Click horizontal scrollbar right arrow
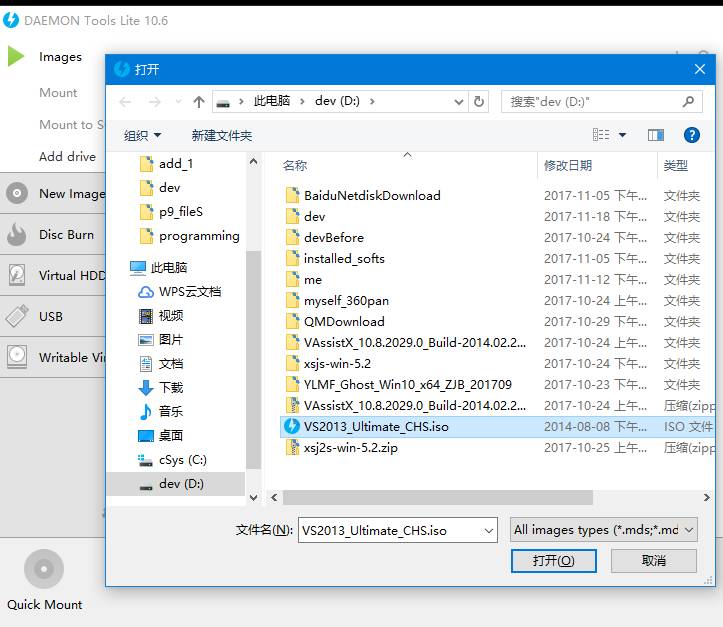 pos(706,497)
